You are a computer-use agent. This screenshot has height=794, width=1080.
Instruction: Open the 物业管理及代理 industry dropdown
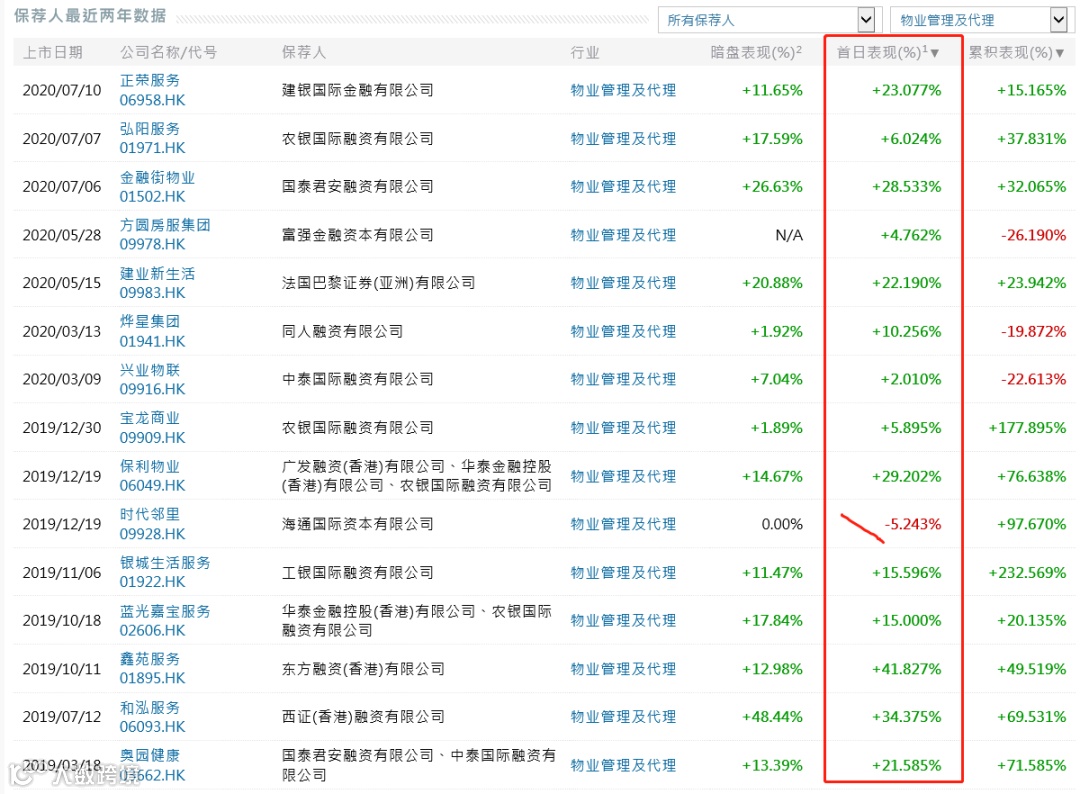[982, 20]
